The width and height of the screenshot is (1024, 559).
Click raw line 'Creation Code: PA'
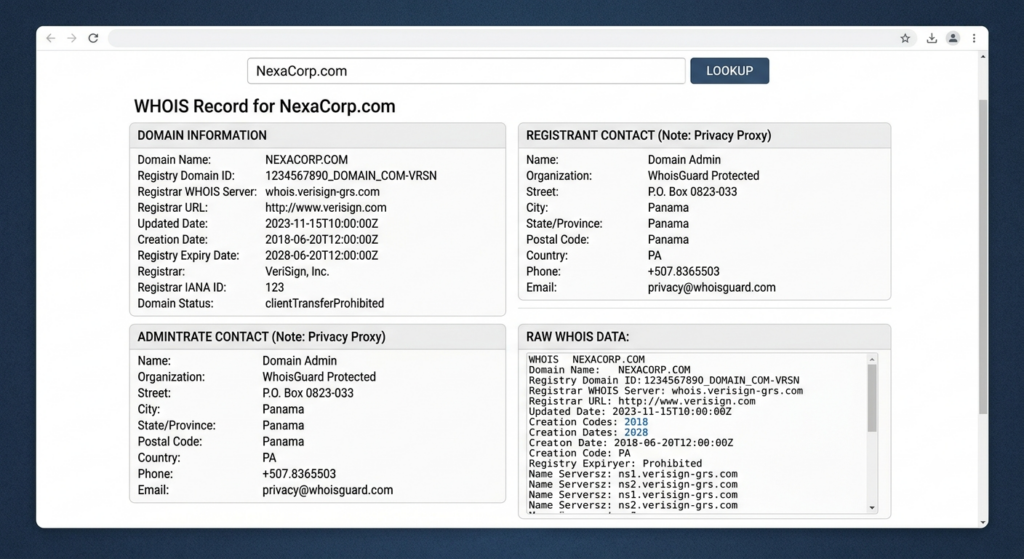(579, 453)
